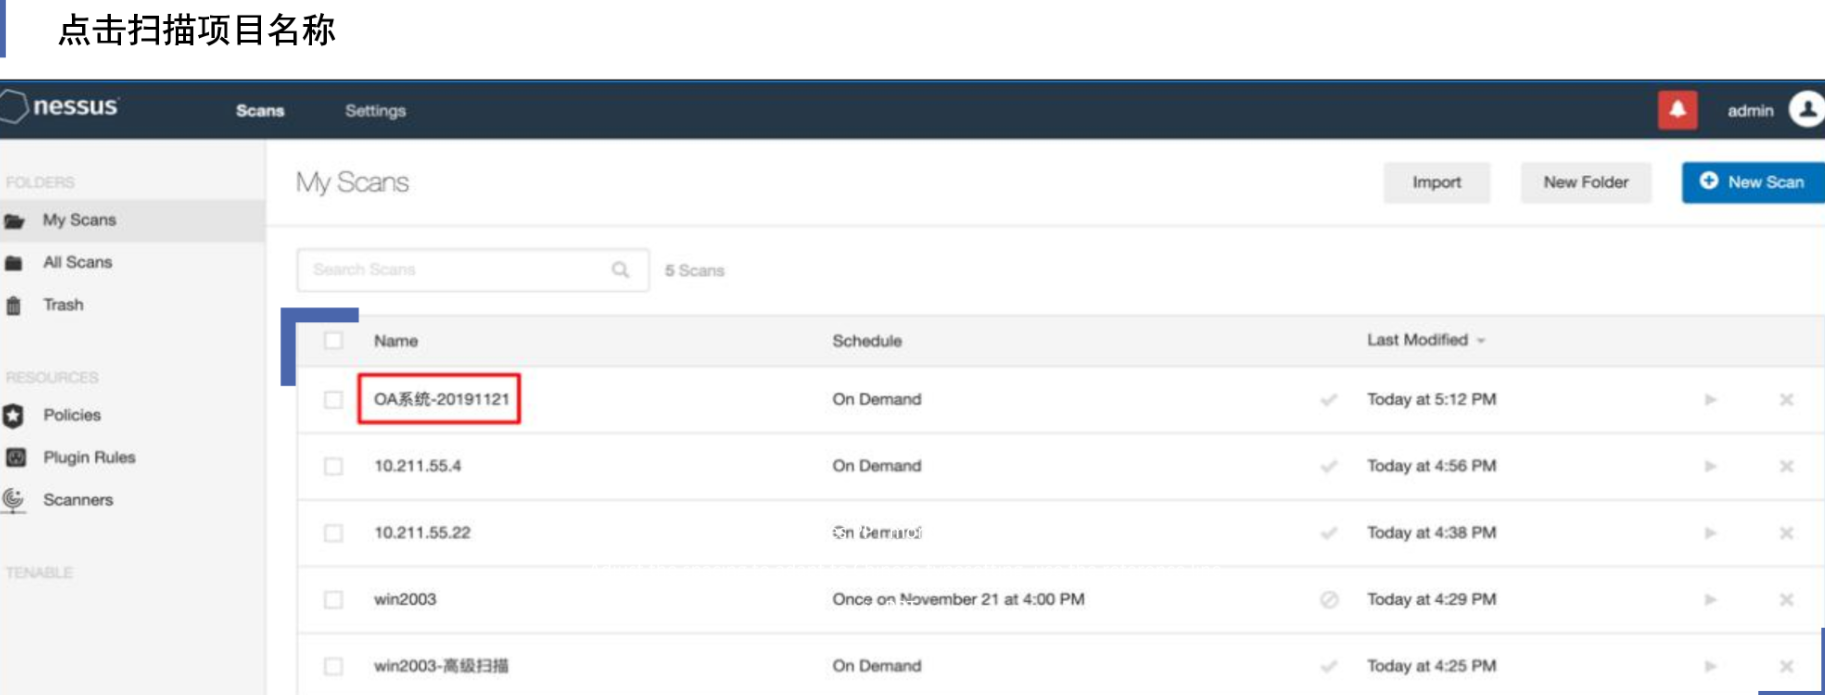Open the Trash folder in sidebar

click(63, 305)
